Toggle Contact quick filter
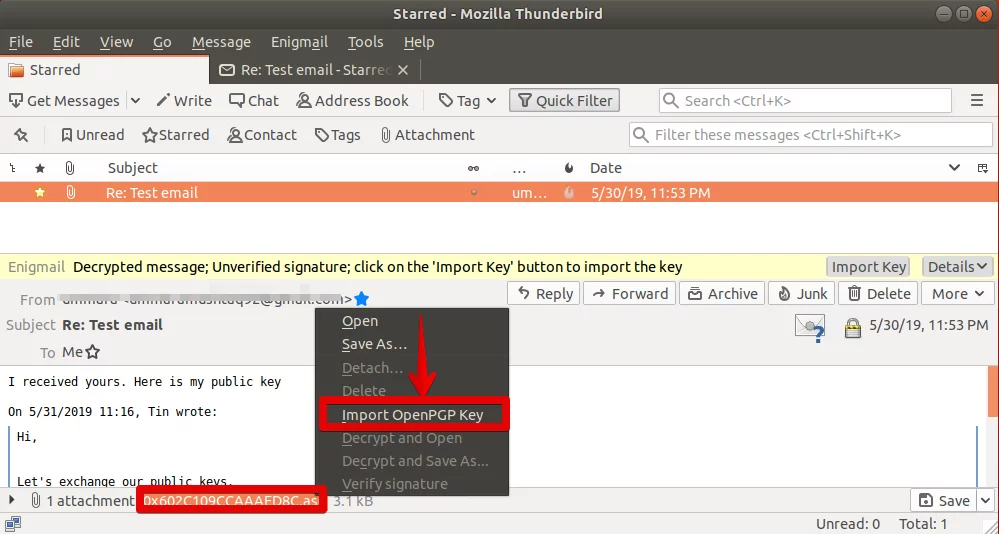 [x=262, y=135]
